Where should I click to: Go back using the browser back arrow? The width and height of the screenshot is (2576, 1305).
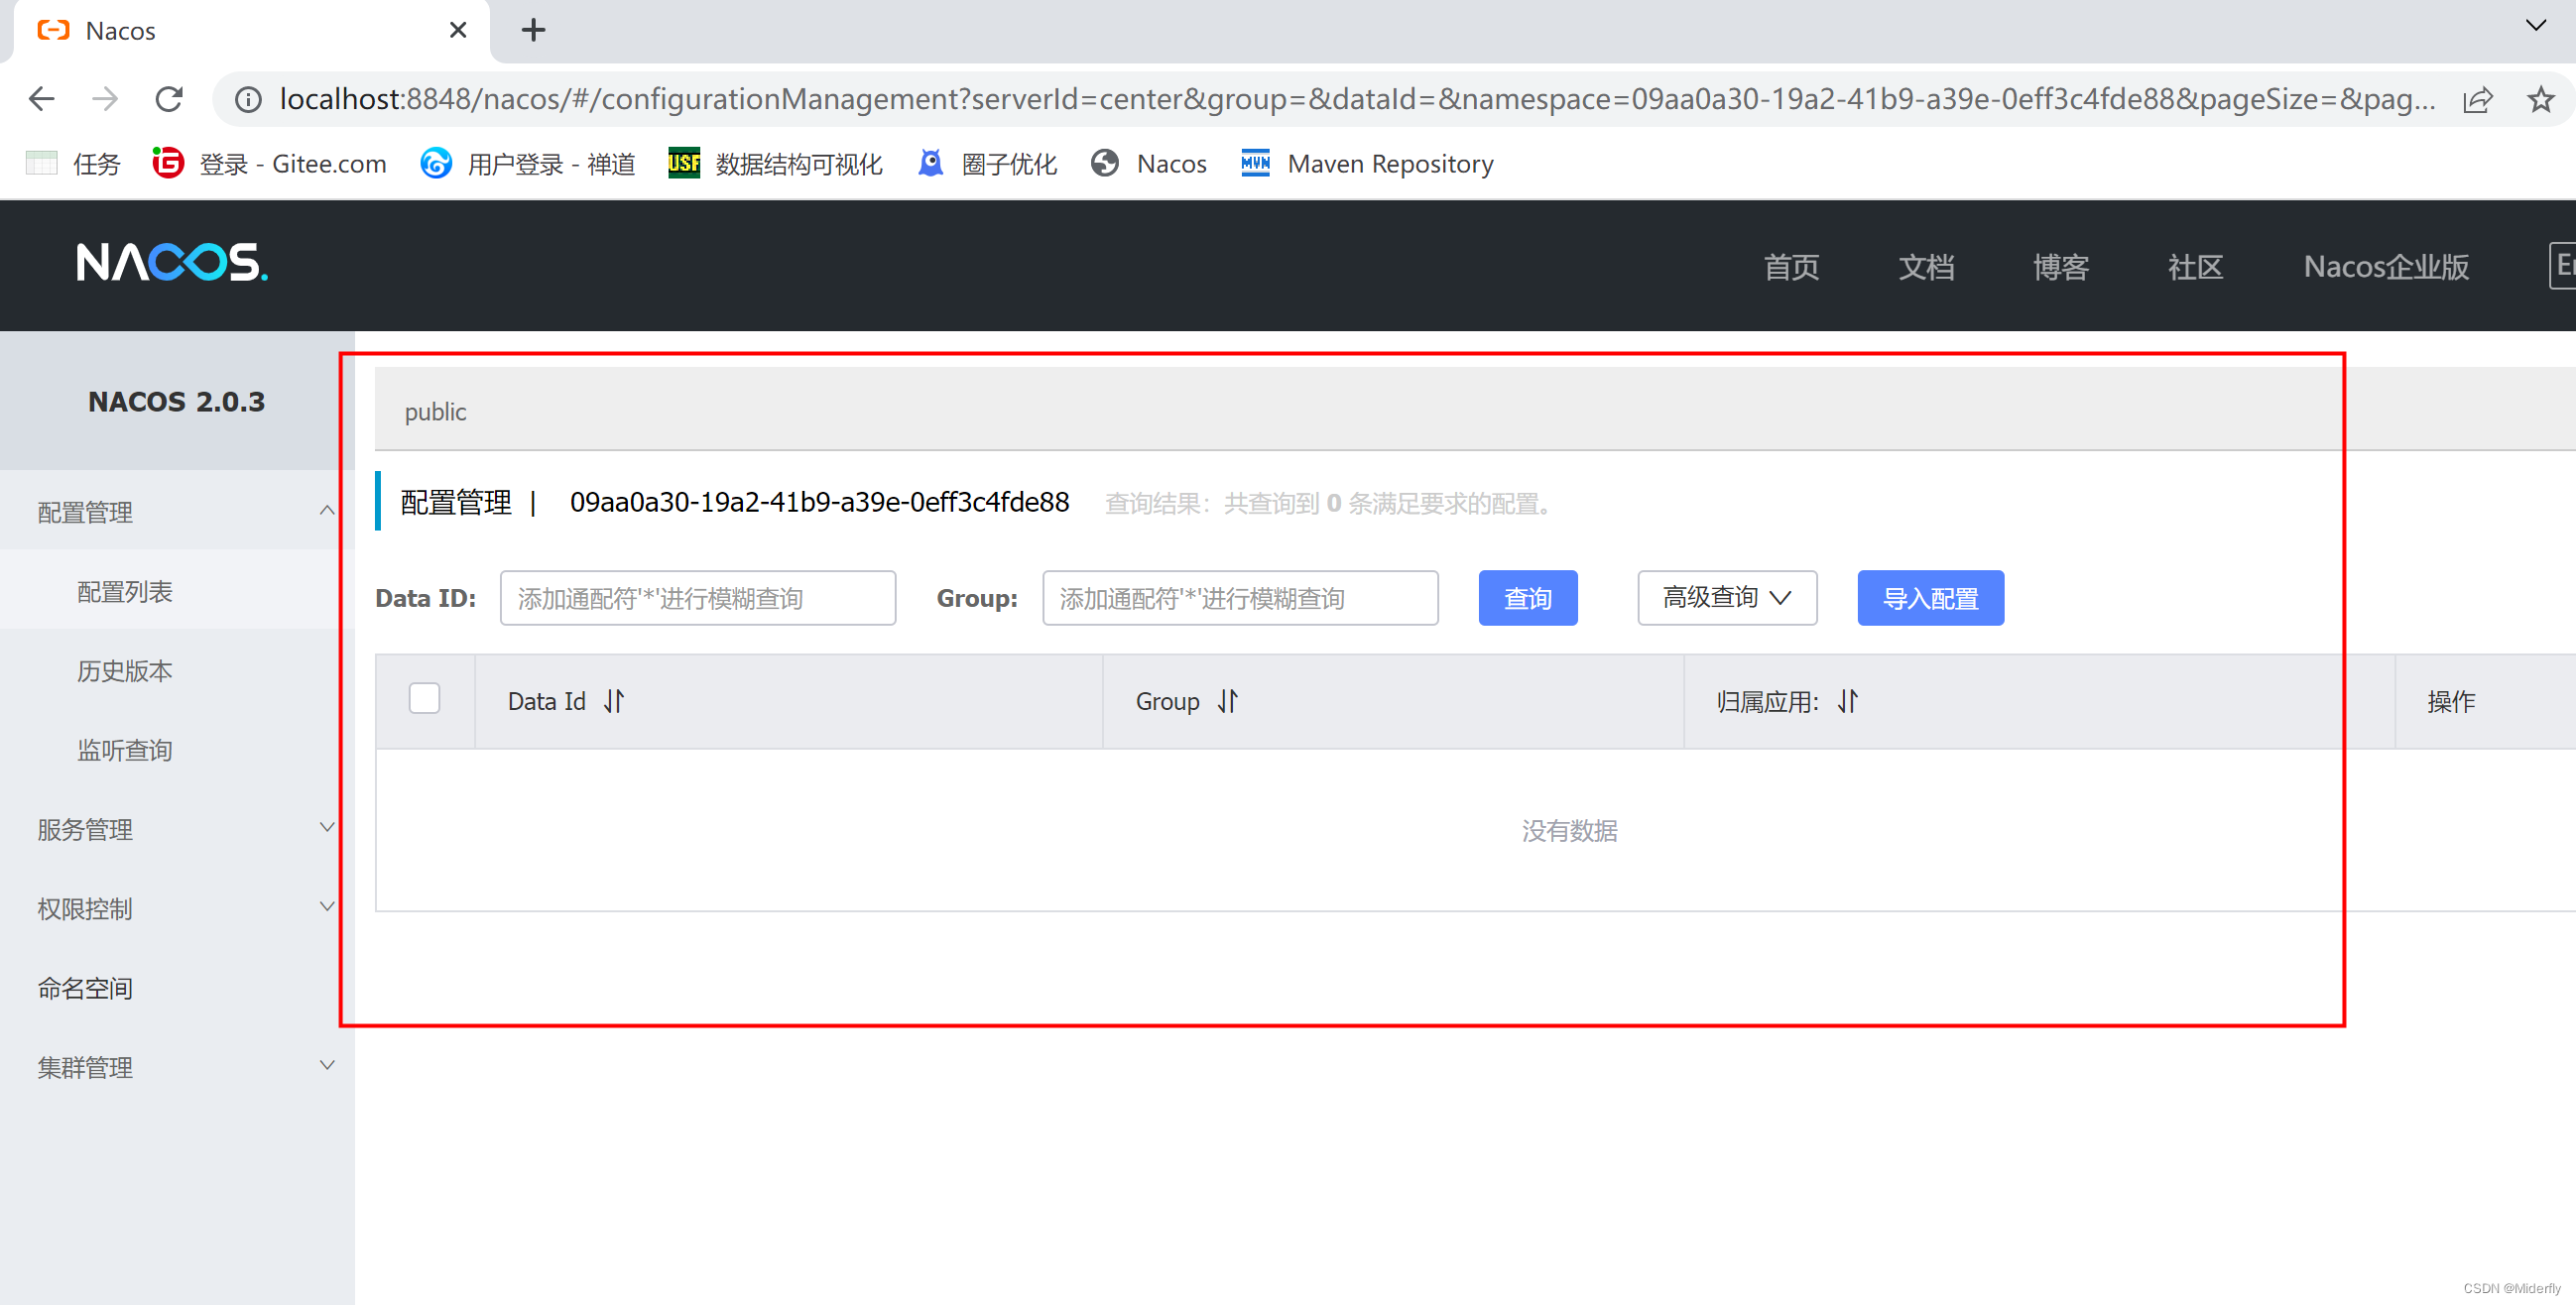coord(42,99)
